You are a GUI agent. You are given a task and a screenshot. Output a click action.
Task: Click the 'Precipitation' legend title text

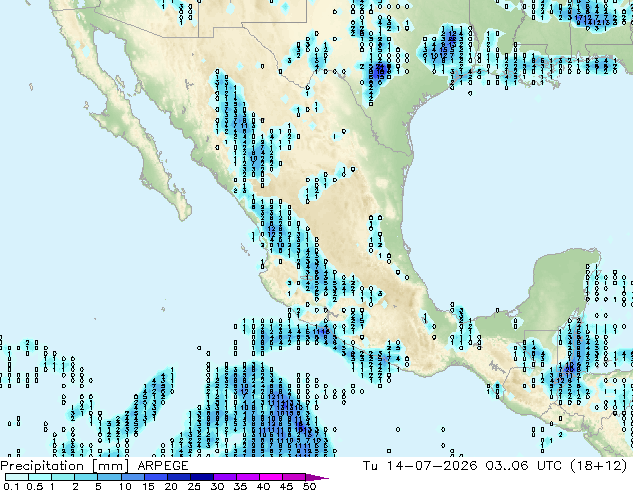coord(42,466)
